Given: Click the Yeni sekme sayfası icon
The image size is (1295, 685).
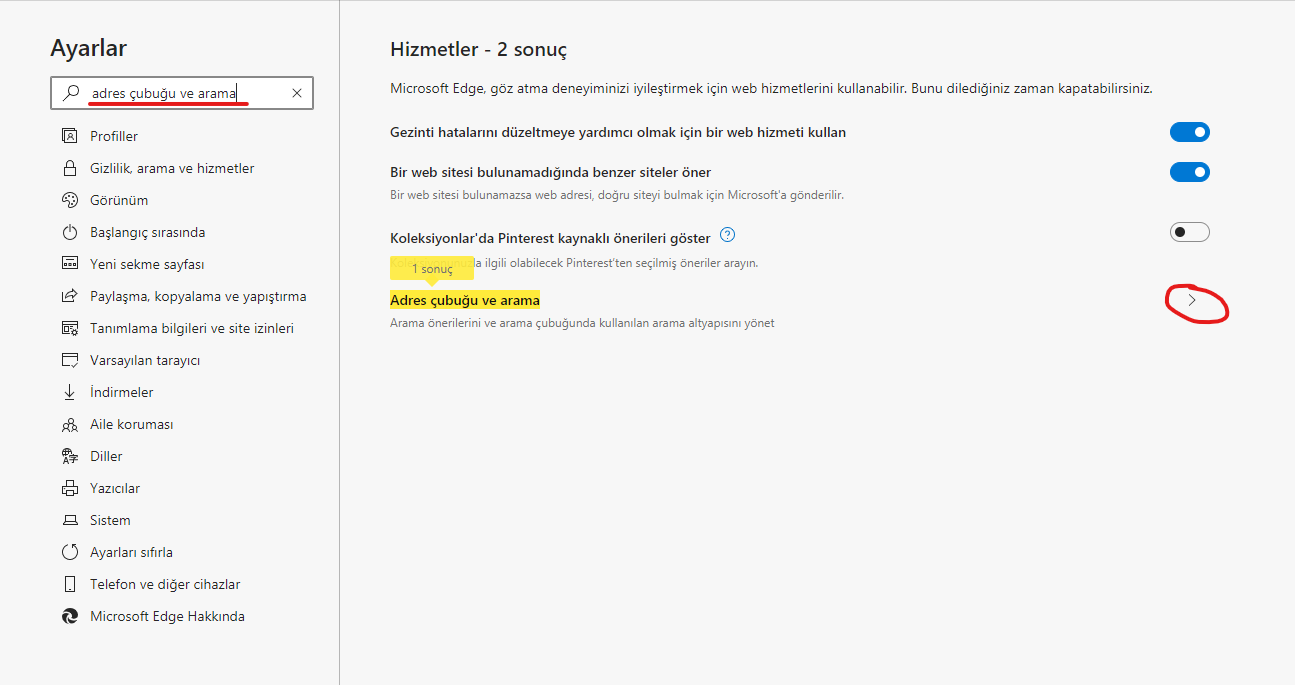Looking at the screenshot, I should click(x=70, y=264).
